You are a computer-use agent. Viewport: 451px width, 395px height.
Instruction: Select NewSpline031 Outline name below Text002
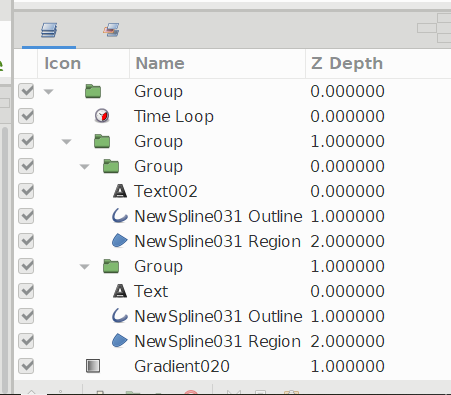tap(218, 216)
